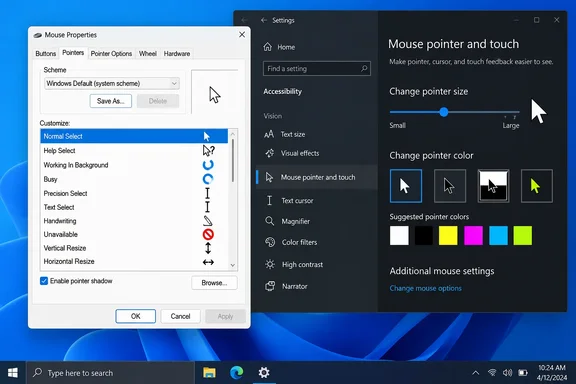Image resolution: width=576 pixels, height=384 pixels.
Task: Pick the lime green suggested pointer color
Action: tap(522, 236)
